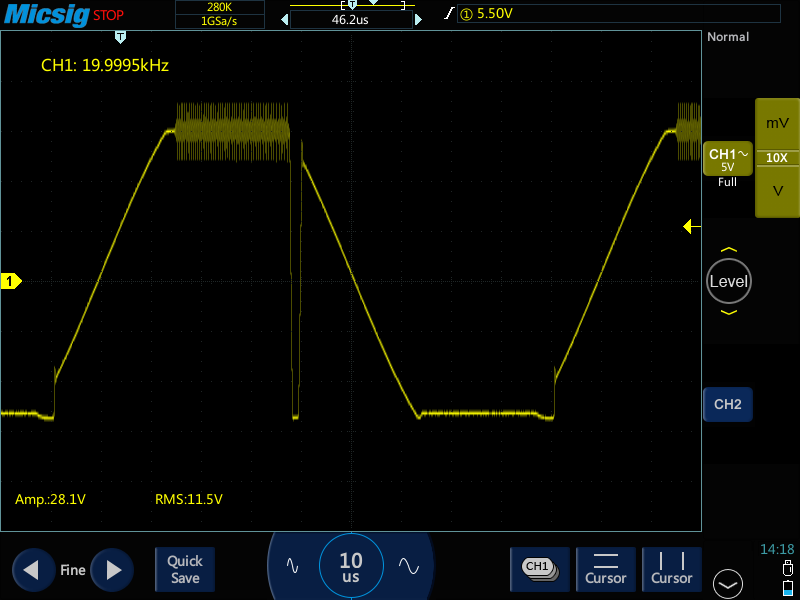The image size is (800, 600).
Task: Shift horizontal position left with arrow
Action: click(x=285, y=20)
